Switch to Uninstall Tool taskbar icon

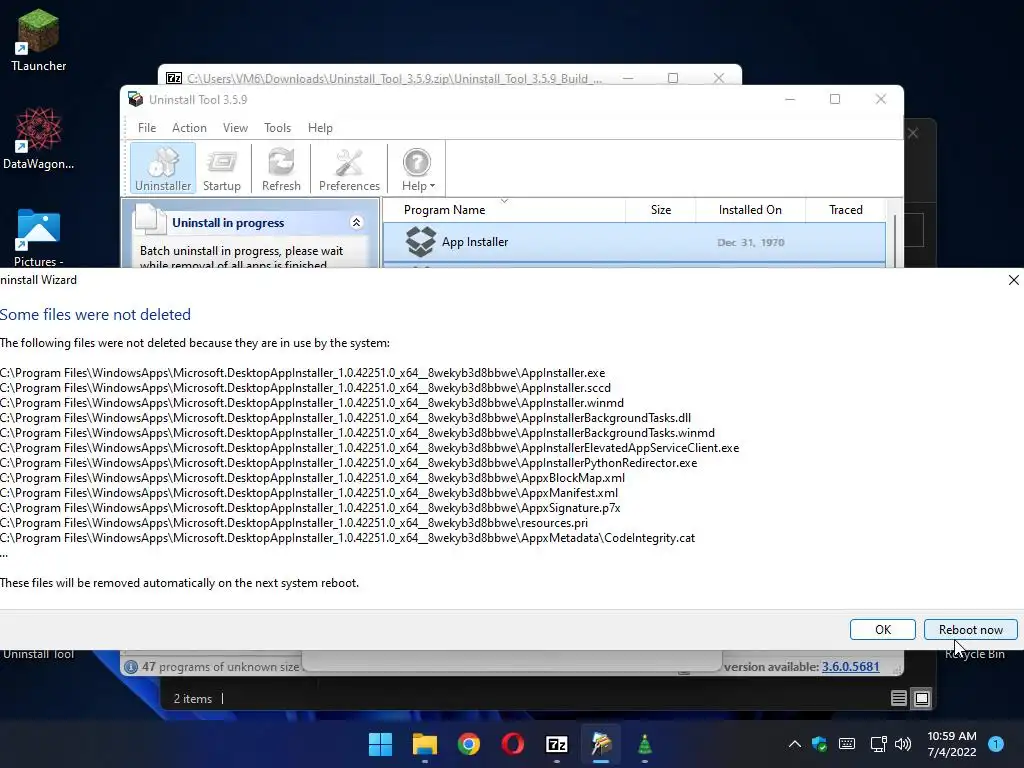coord(601,744)
